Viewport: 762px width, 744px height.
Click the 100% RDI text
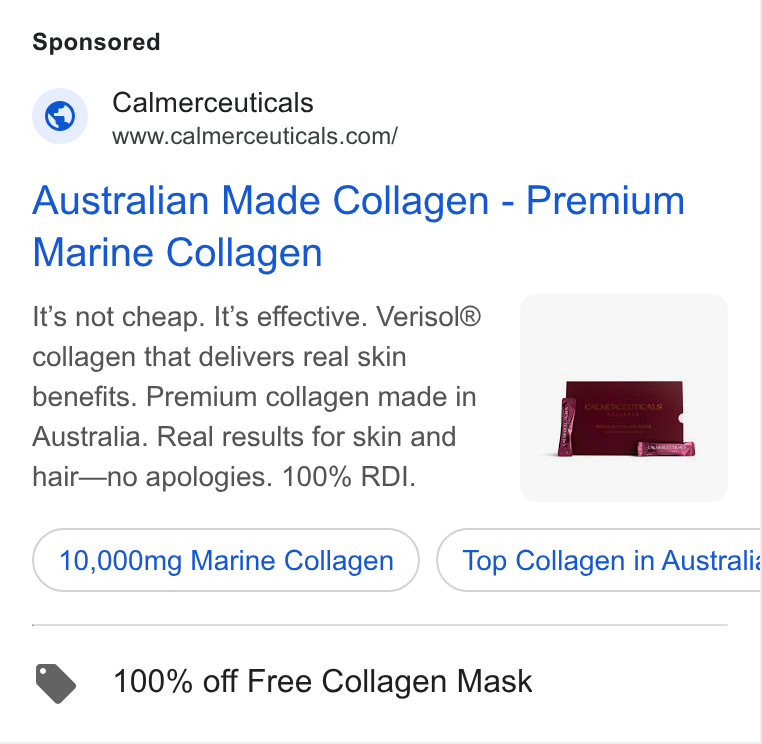coord(349,477)
